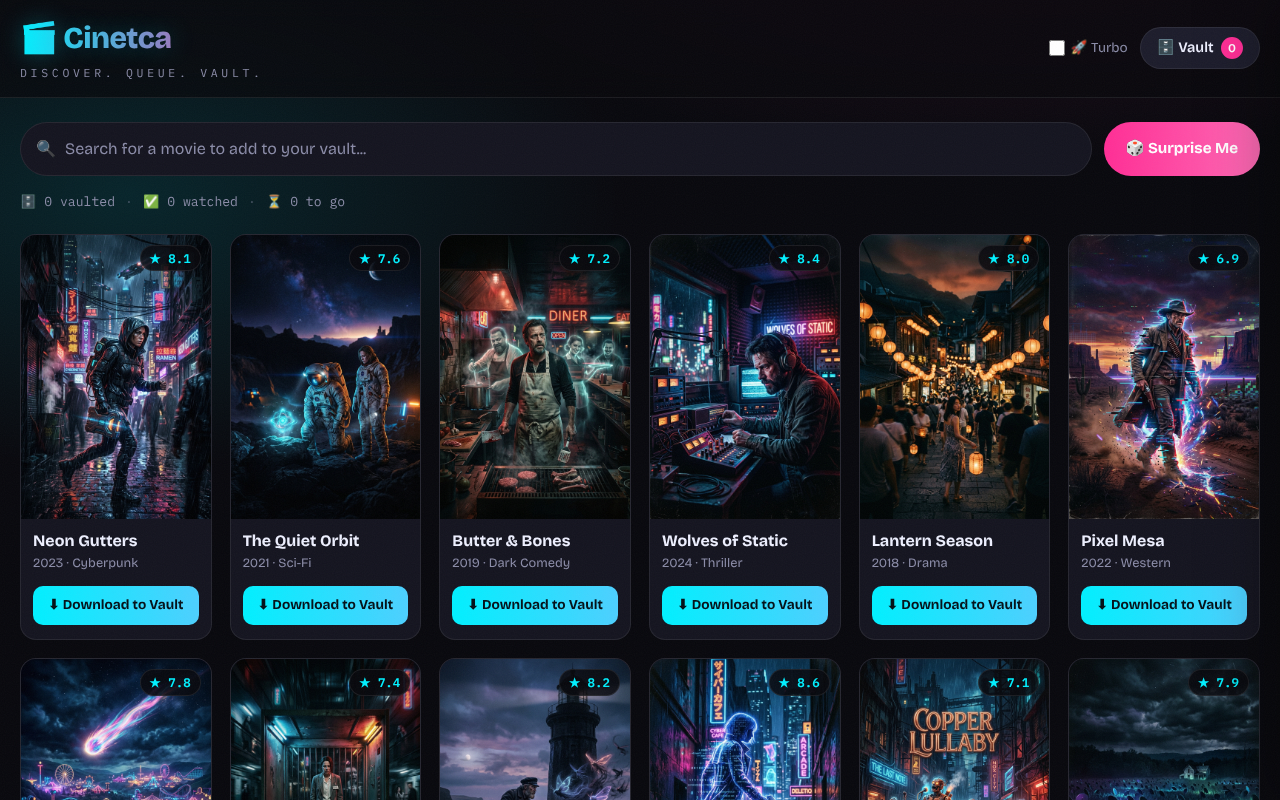Click the 7.9 star rating badge
Image resolution: width=1280 pixels, height=800 pixels.
1218,683
